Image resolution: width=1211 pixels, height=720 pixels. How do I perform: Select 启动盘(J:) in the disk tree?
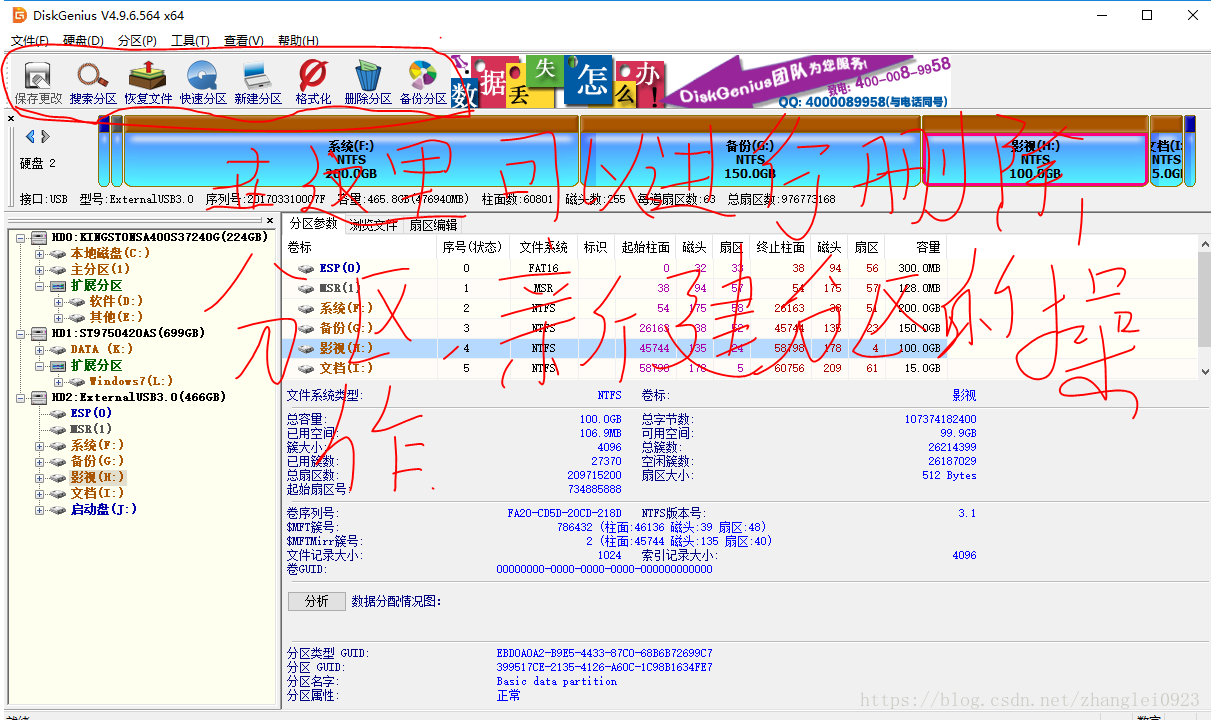click(x=104, y=509)
